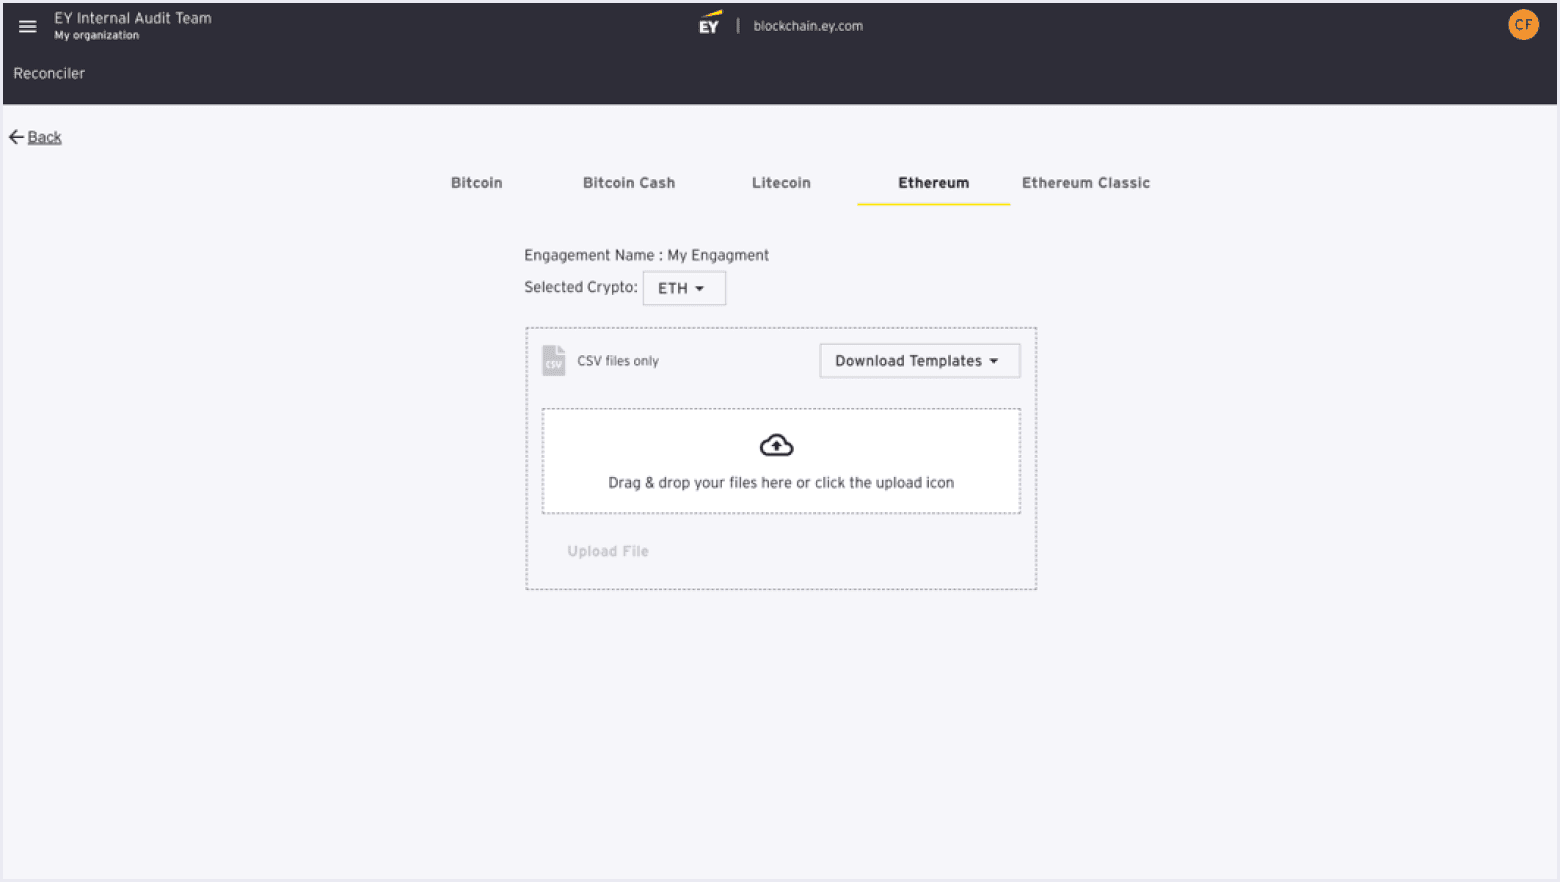Click the blockchain.ey.com text
Image resolution: width=1560 pixels, height=882 pixels.
click(808, 26)
